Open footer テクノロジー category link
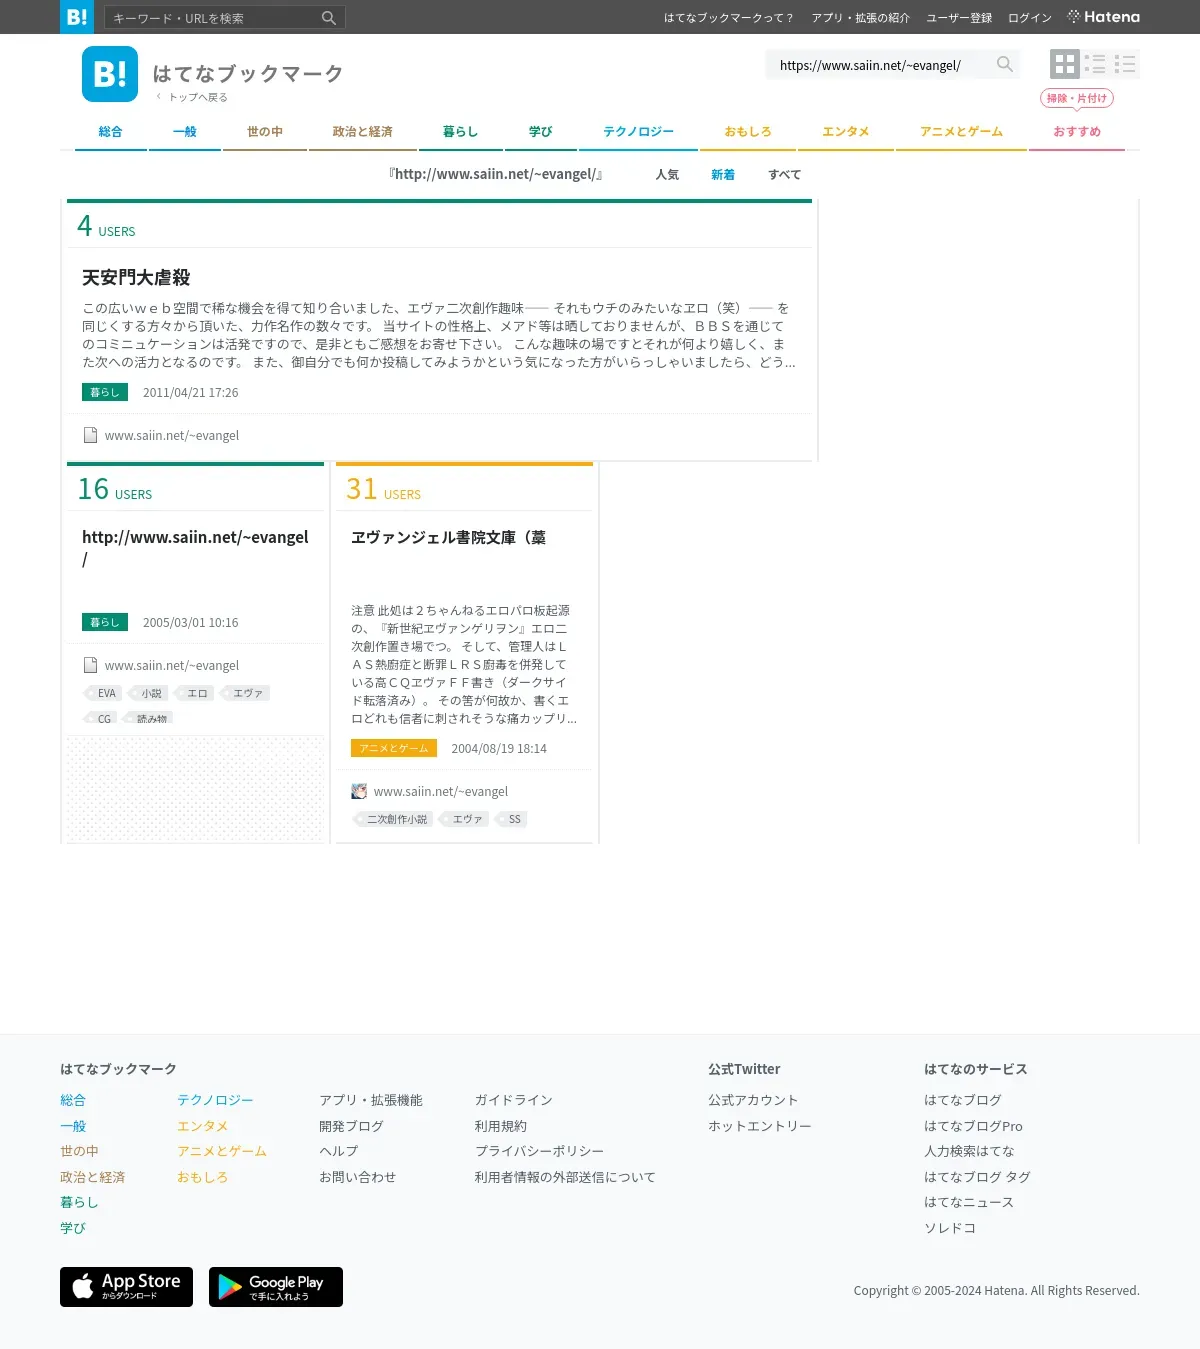The width and height of the screenshot is (1200, 1349). coord(215,1100)
